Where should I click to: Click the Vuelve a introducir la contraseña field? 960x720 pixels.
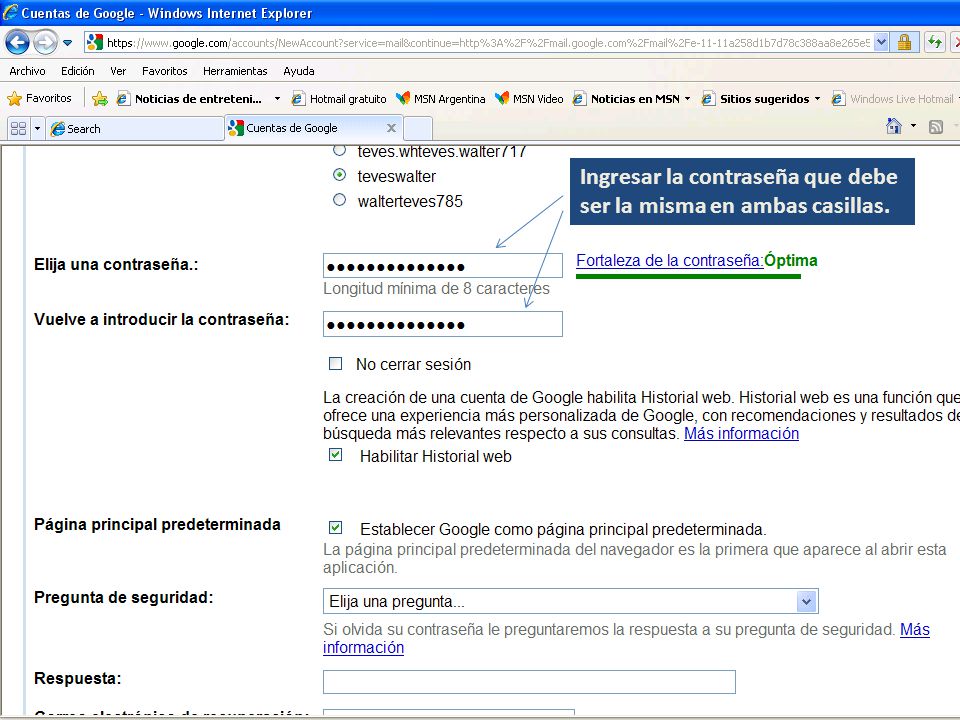pyautogui.click(x=443, y=324)
